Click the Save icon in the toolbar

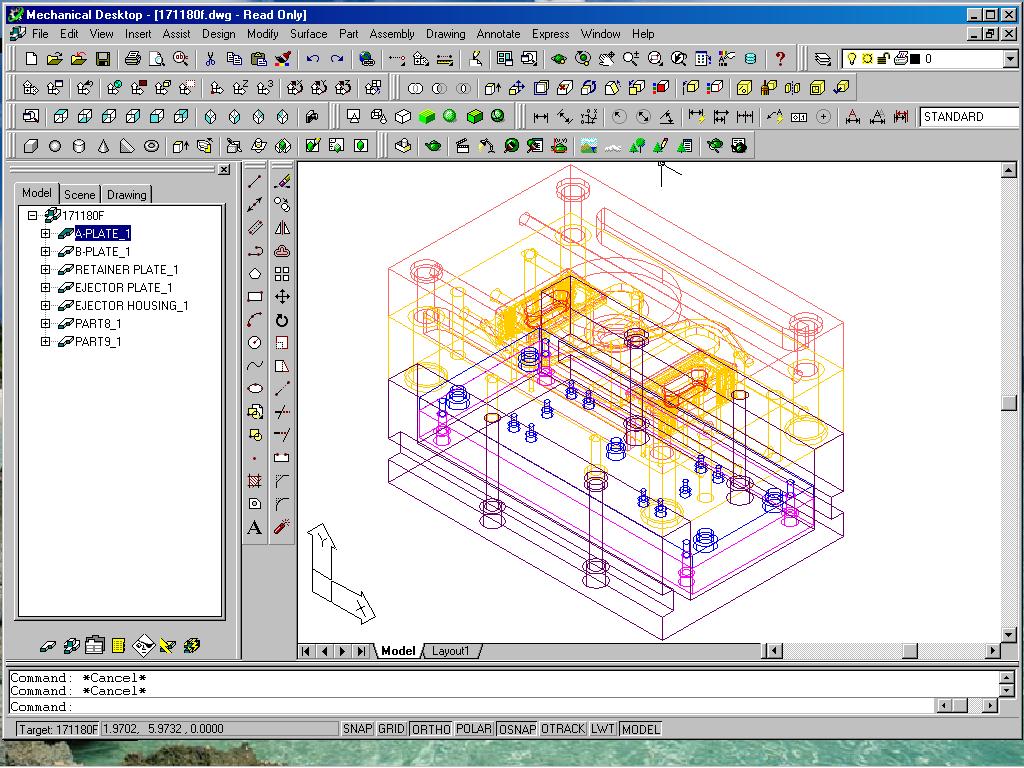(103, 59)
